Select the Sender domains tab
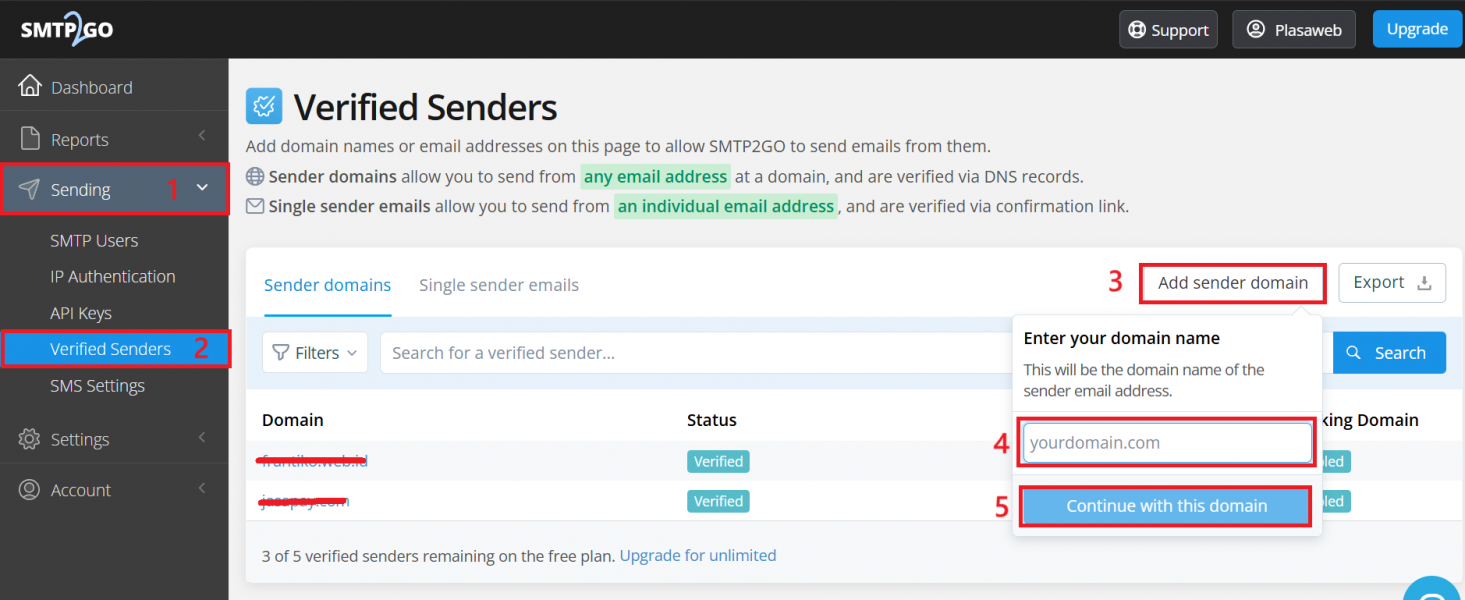Viewport: 1465px width, 600px height. [x=327, y=285]
